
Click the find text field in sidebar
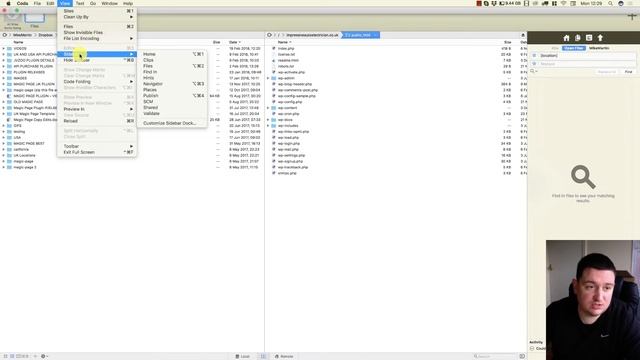(583, 56)
